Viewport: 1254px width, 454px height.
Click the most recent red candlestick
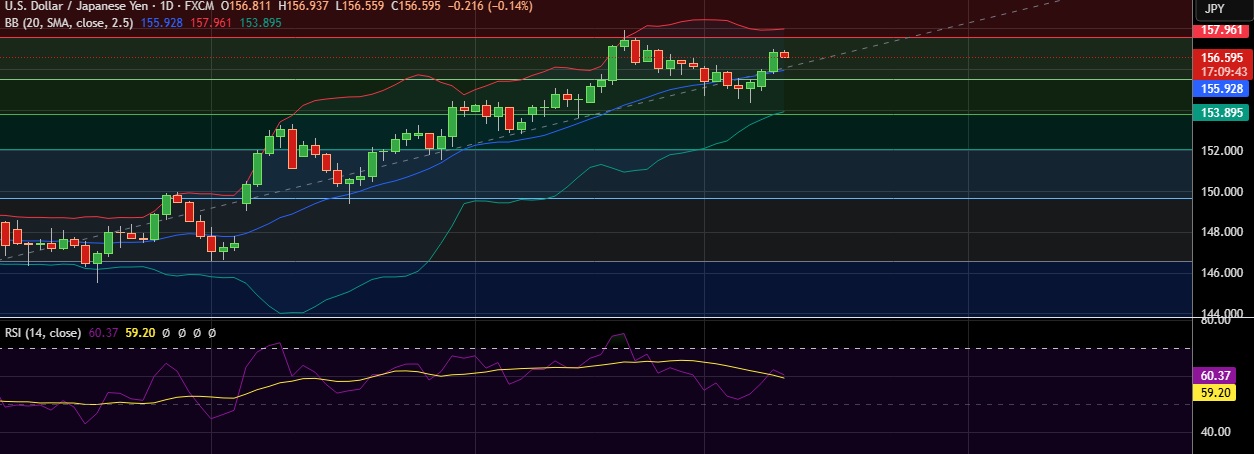[785, 54]
